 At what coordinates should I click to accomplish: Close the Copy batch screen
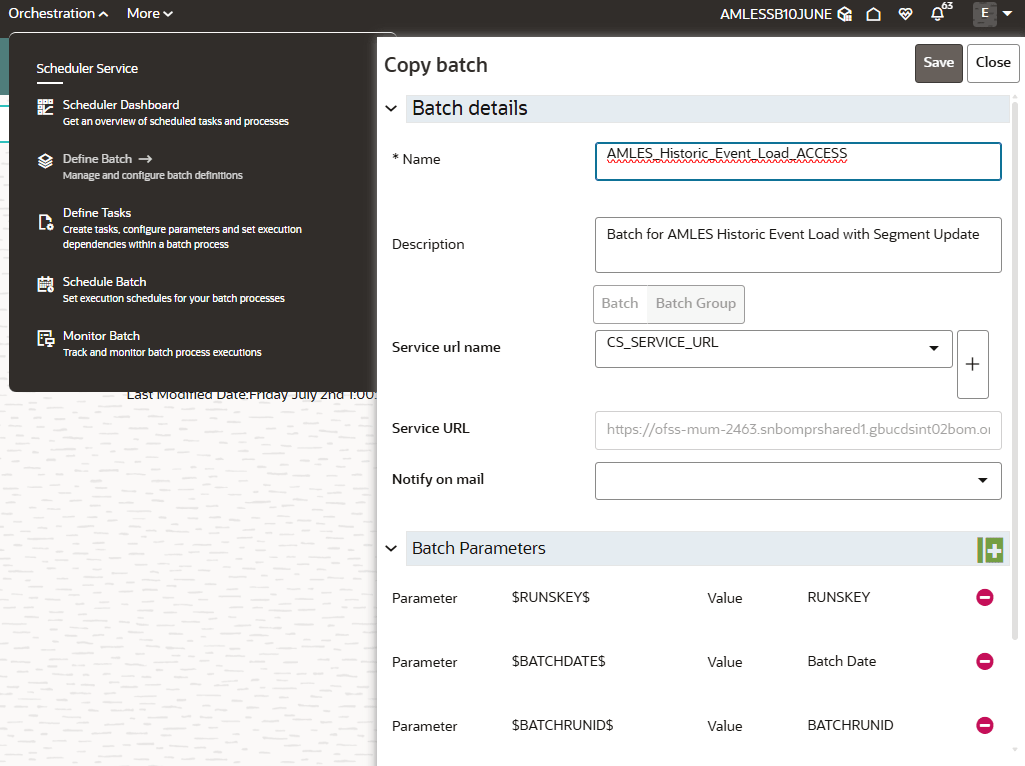tap(992, 62)
